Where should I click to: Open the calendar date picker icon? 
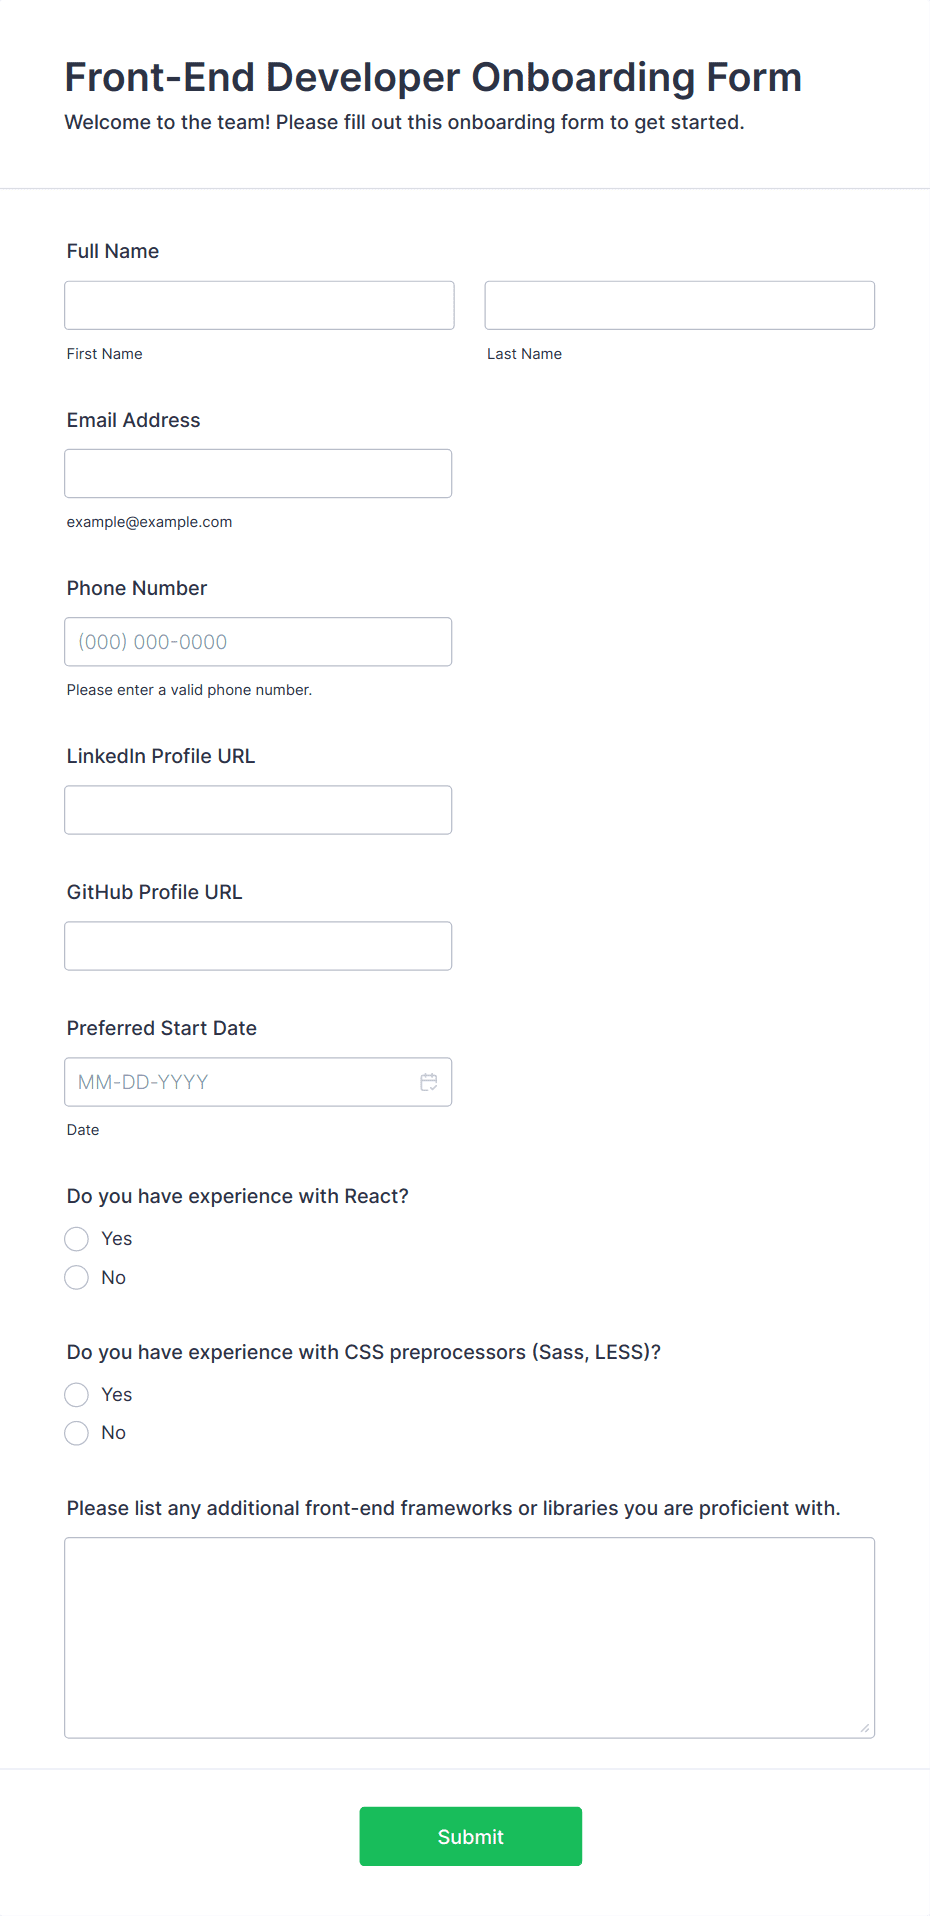pos(429,1082)
